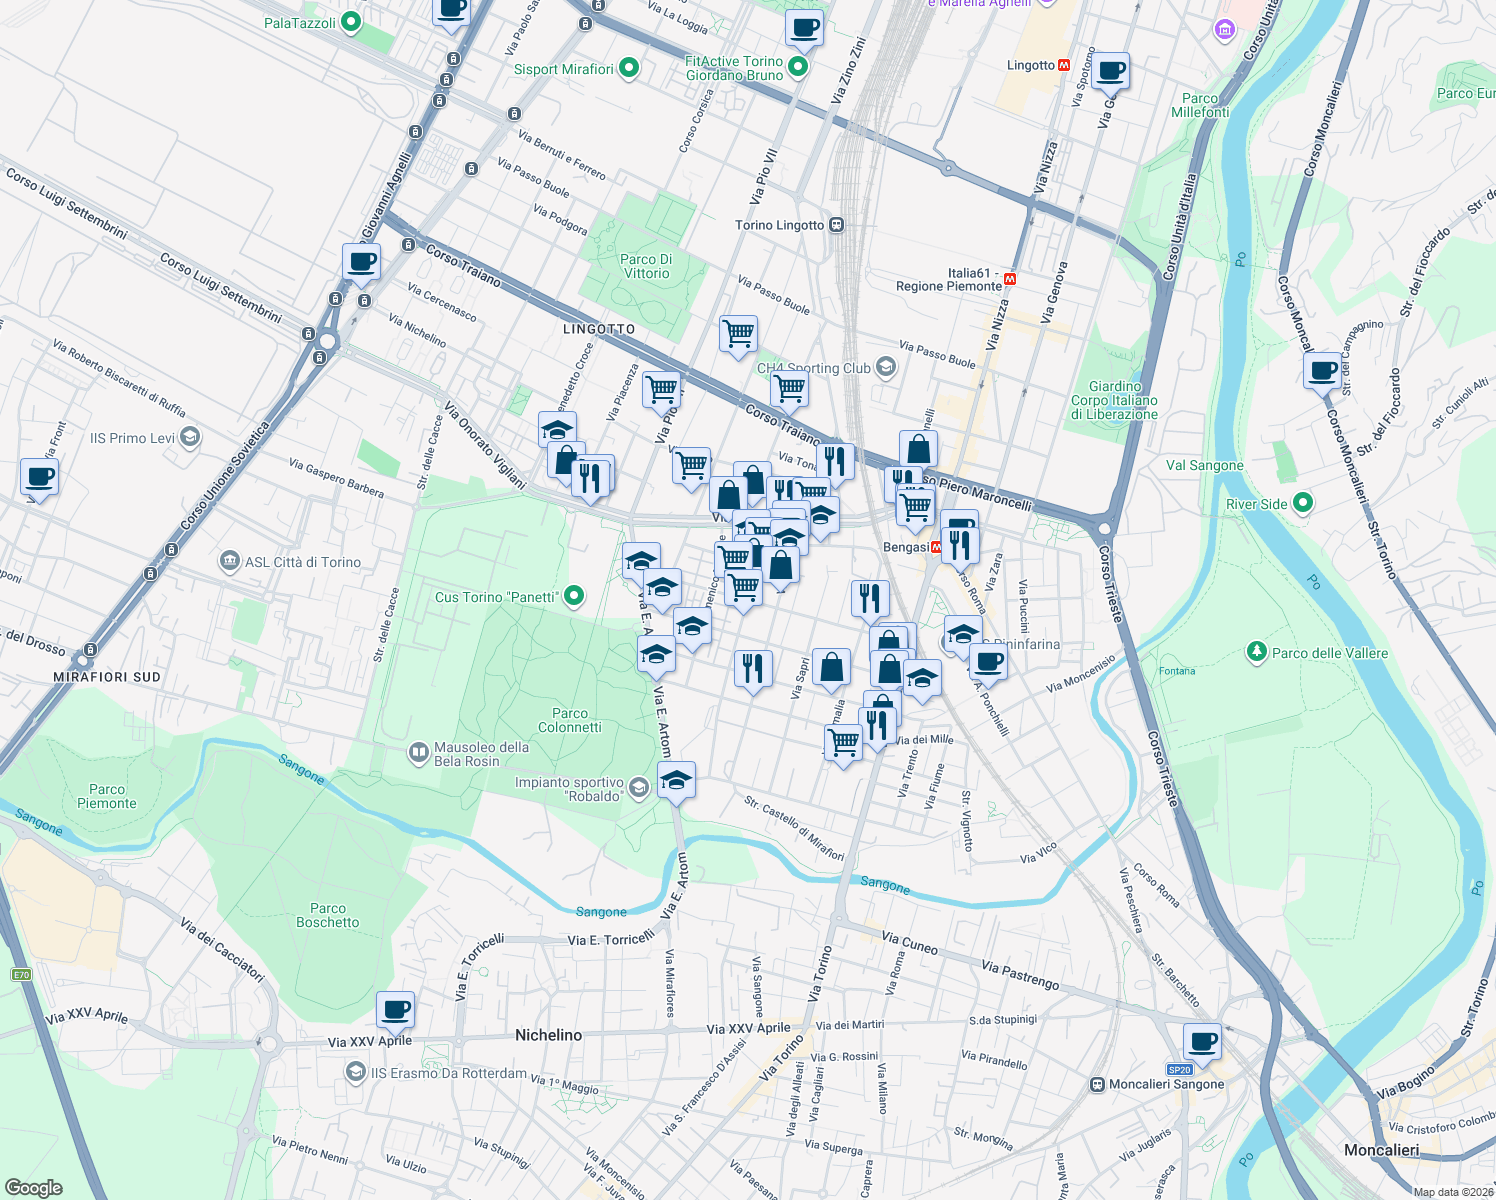Select the Bengasi metro station icon
The image size is (1496, 1200).
[x=935, y=547]
